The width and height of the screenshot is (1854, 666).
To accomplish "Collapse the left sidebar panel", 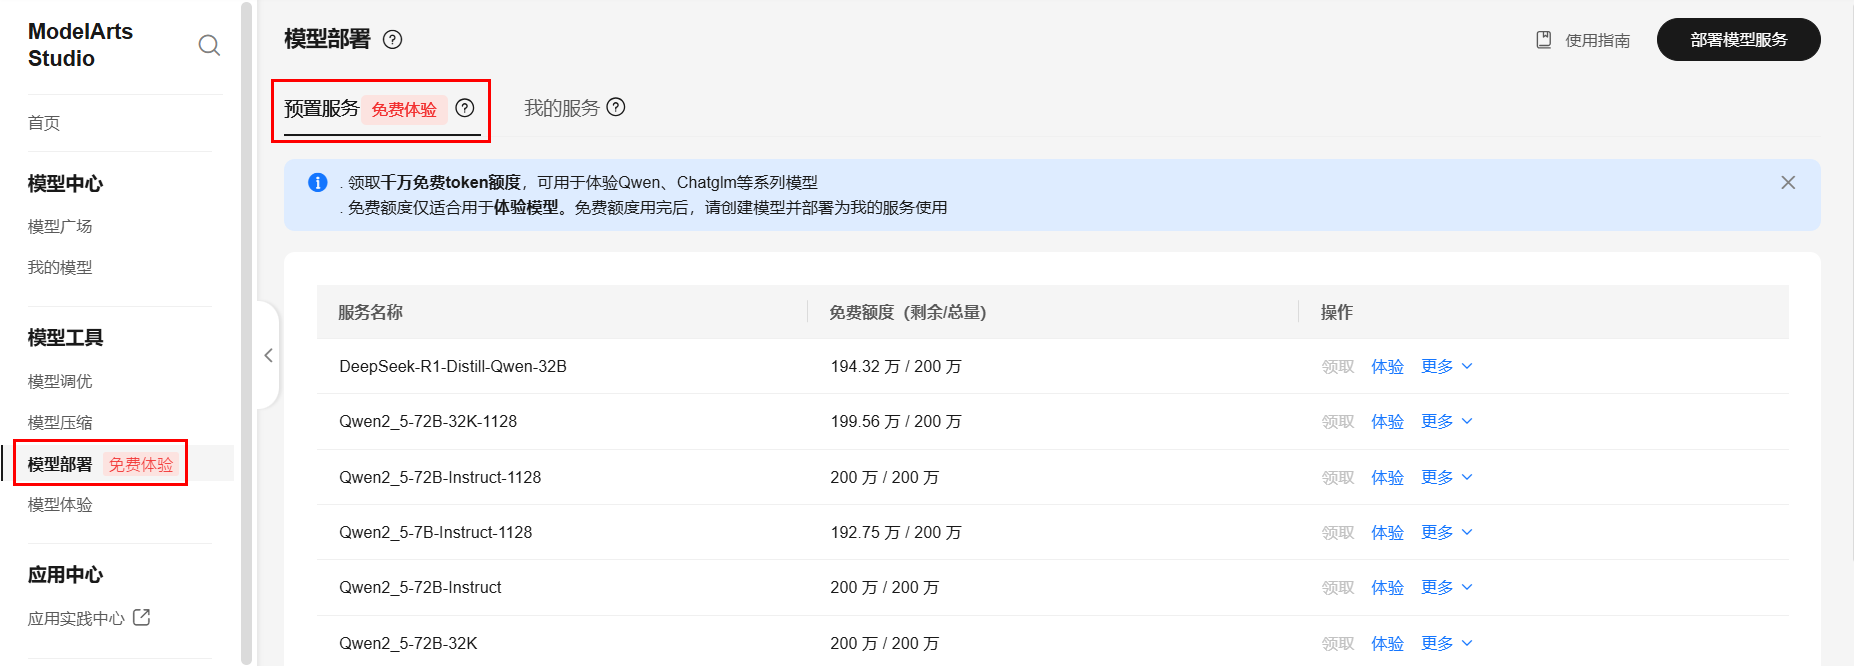I will coord(268,355).
